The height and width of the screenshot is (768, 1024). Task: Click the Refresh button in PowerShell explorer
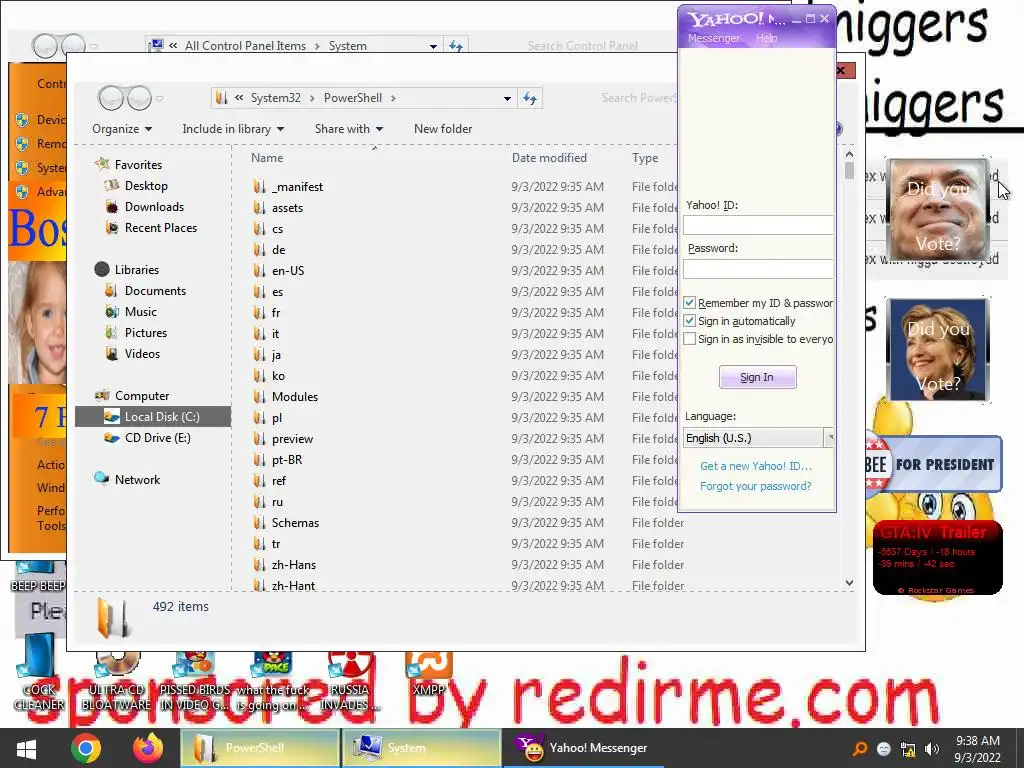pyautogui.click(x=530, y=98)
